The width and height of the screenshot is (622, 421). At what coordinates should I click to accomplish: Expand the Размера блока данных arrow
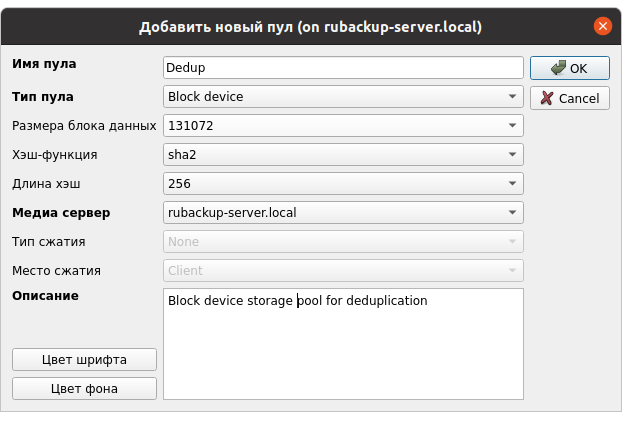tap(512, 126)
